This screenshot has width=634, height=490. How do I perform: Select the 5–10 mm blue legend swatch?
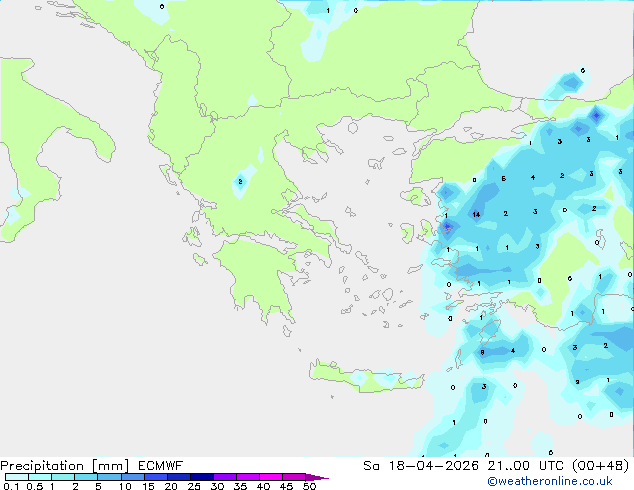109,477
